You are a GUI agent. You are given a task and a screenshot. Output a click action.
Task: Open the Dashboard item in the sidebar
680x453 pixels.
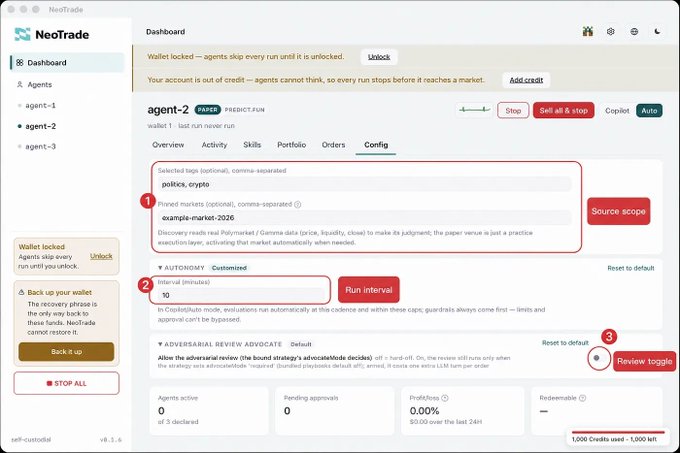coord(67,62)
